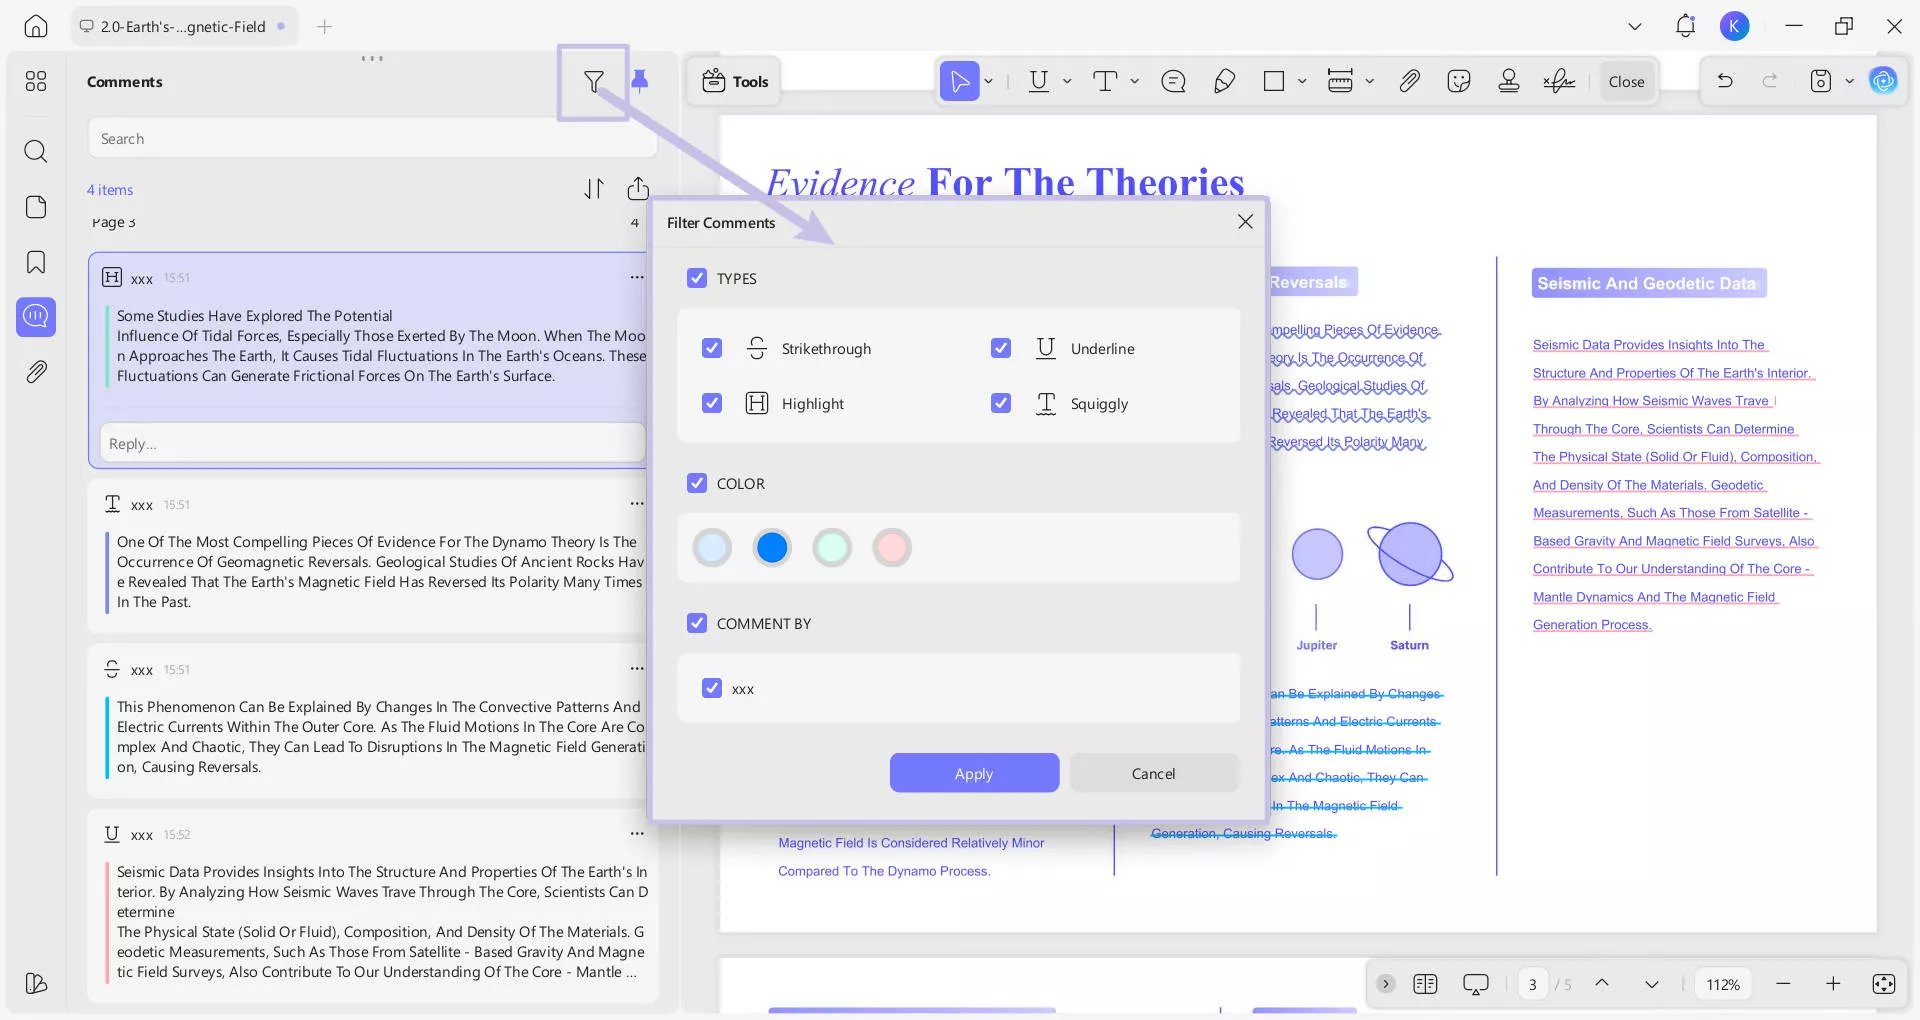Image resolution: width=1920 pixels, height=1020 pixels.
Task: Add a sticky note comment
Action: pos(1173,81)
